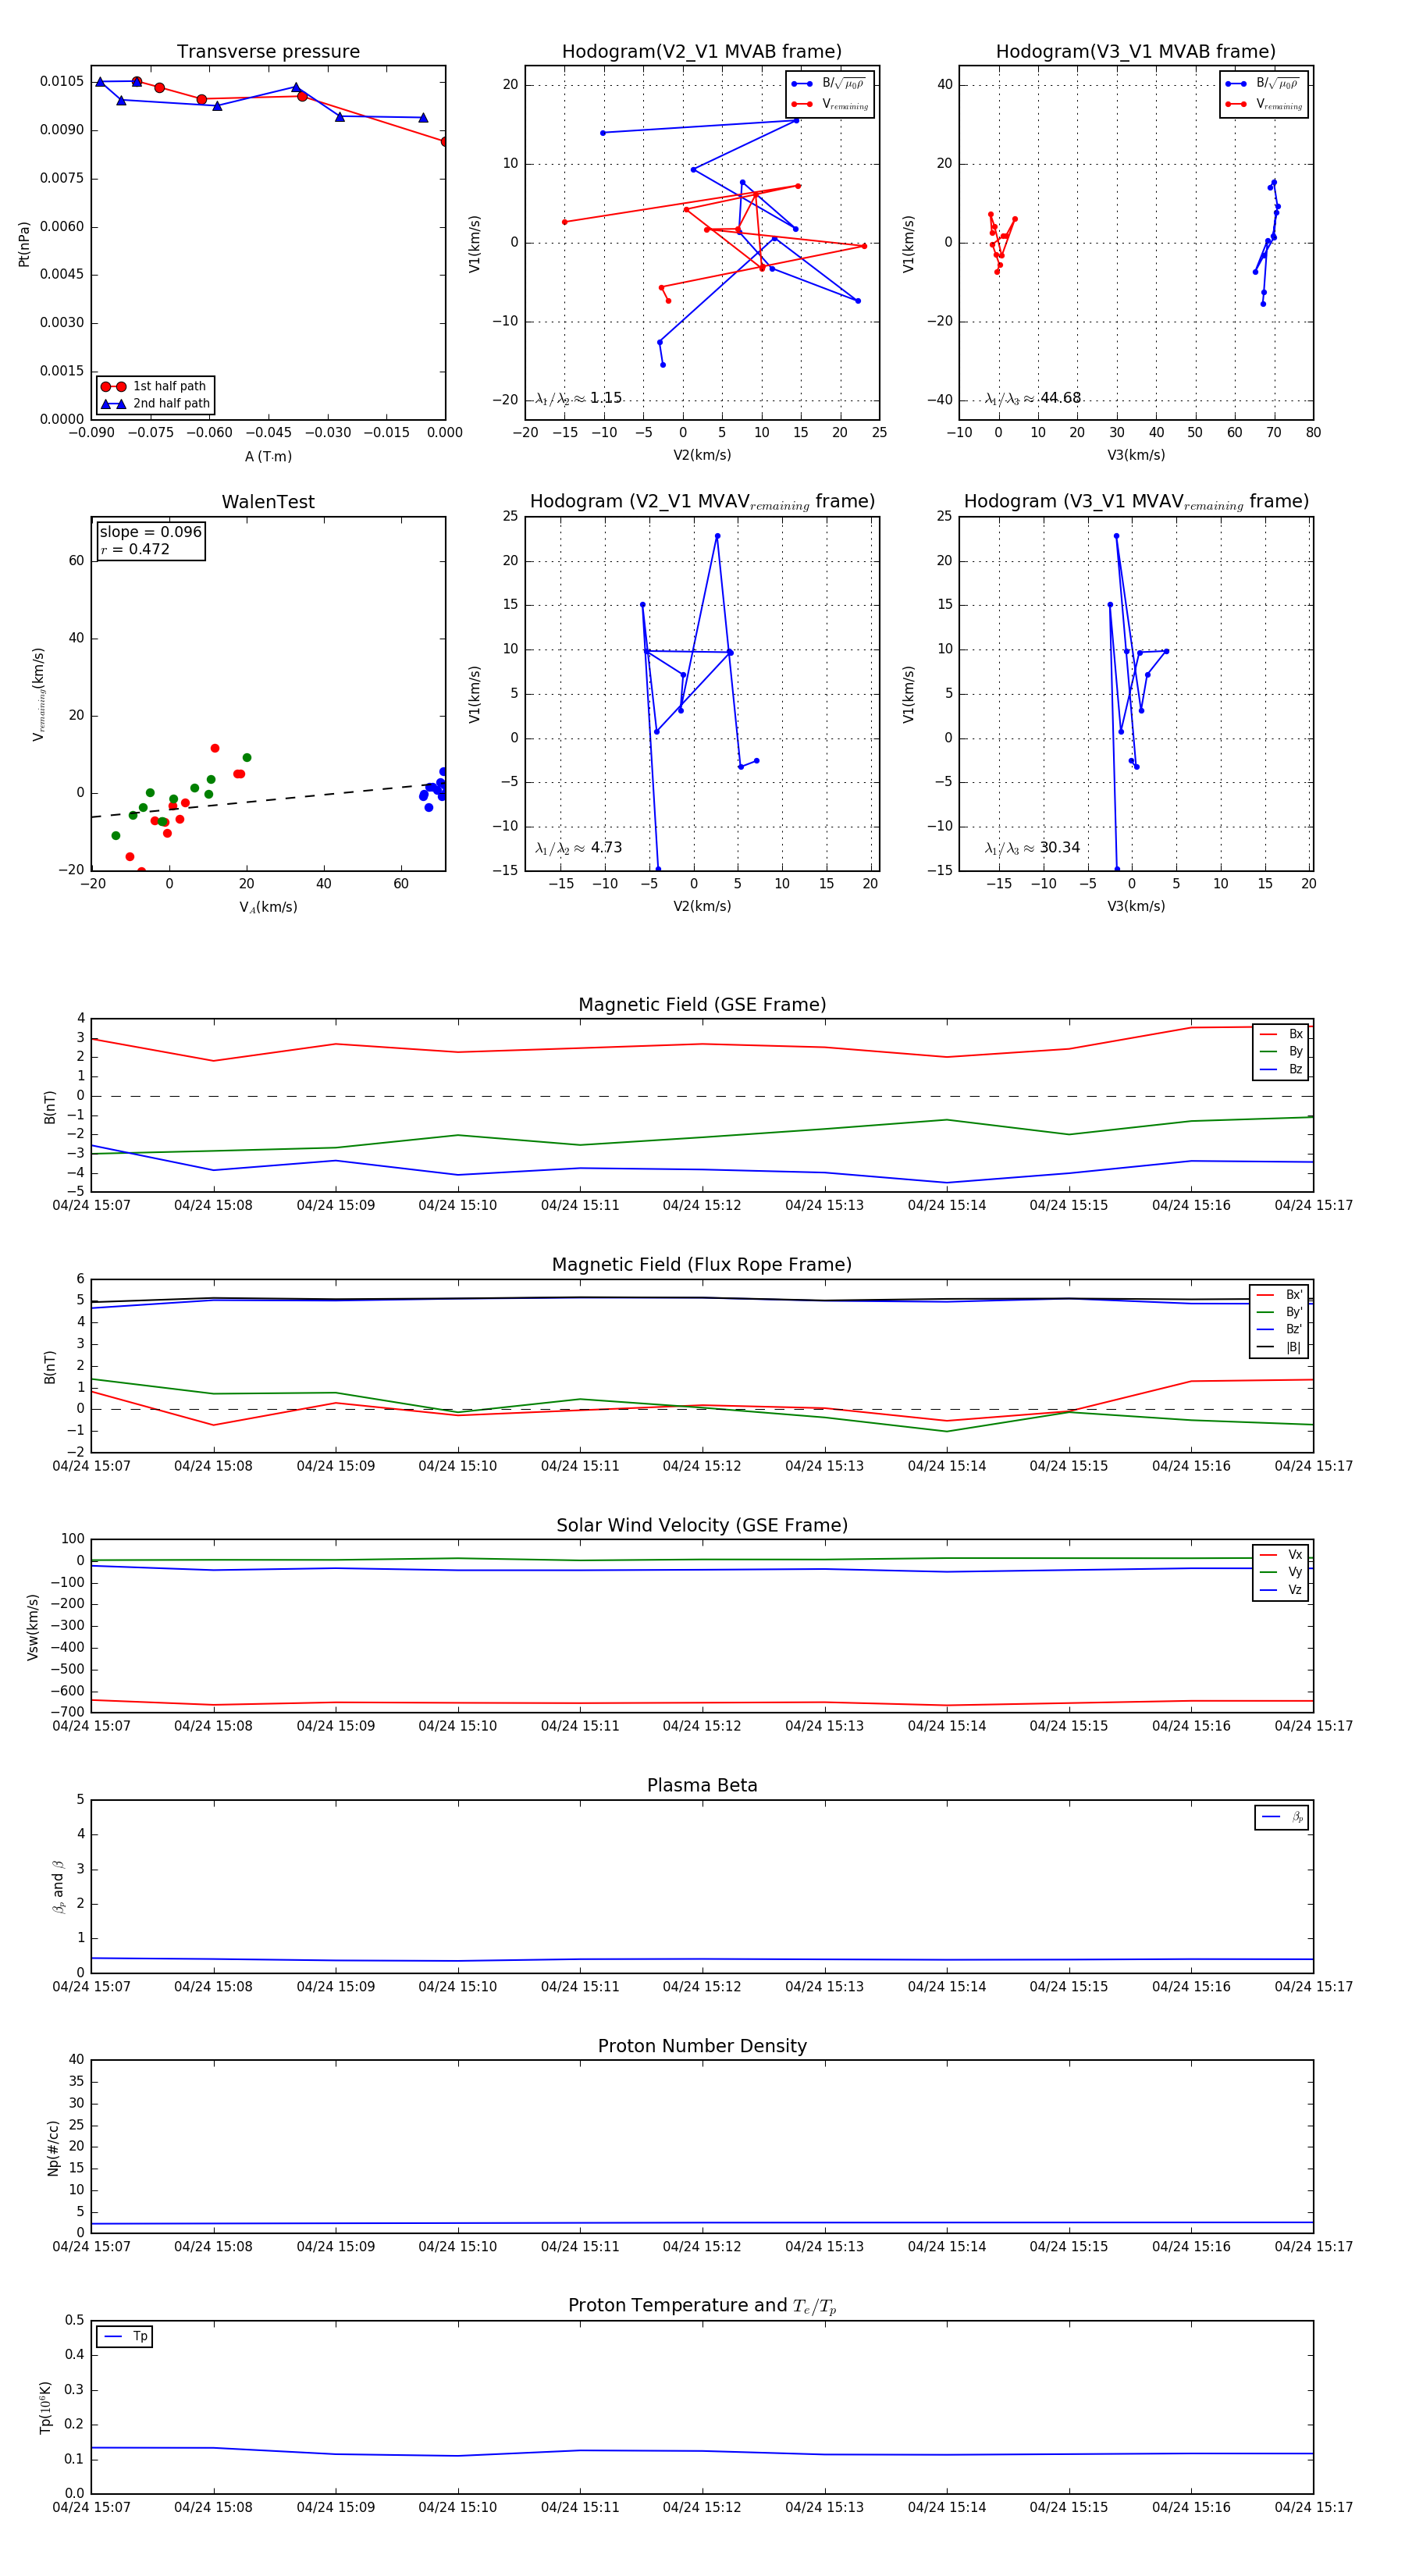Select the Bx' legend entry in Flux Rope plot
Viewport: 1405px width, 2576px height.
click(1279, 1295)
